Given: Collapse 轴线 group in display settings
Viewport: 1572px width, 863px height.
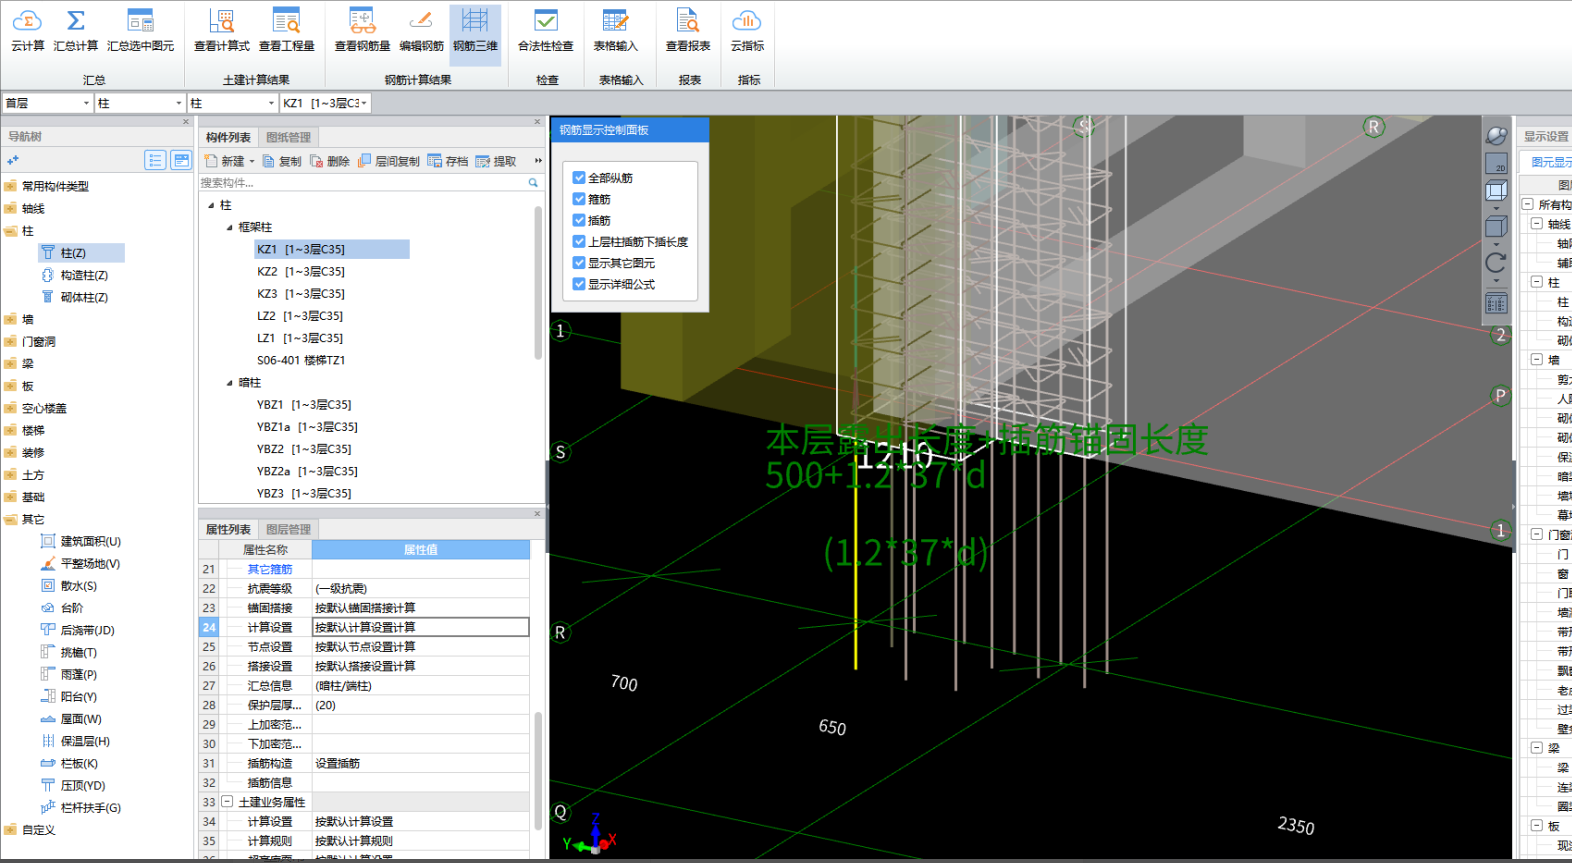Looking at the screenshot, I should (1537, 224).
